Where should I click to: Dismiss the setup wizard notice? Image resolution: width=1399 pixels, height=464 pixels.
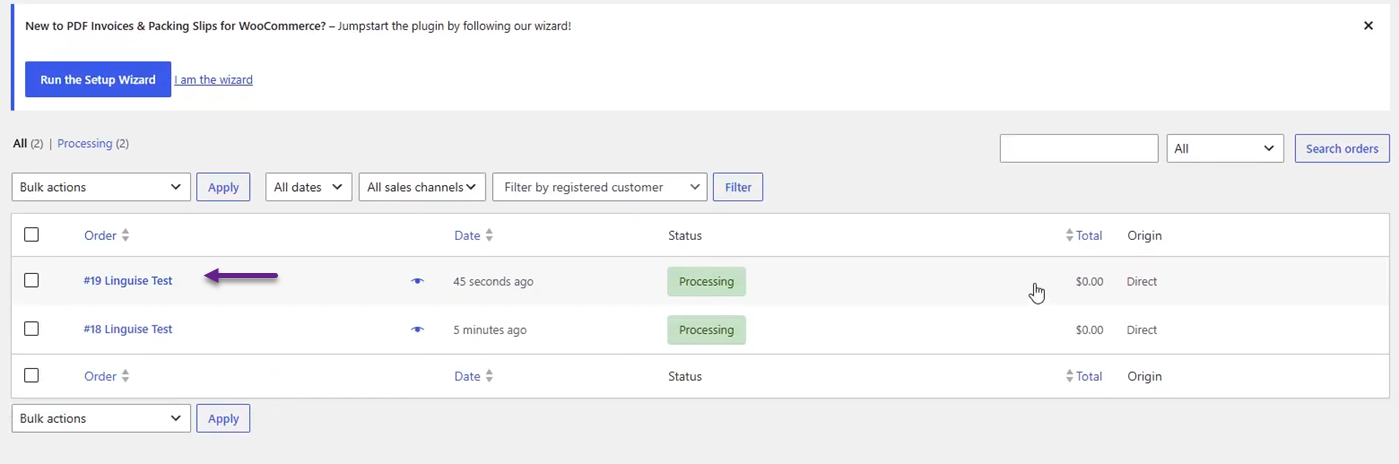1368,26
